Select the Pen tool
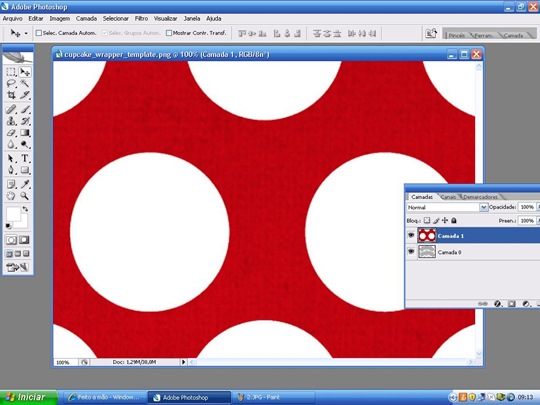This screenshot has height=405, width=540. click(11, 170)
